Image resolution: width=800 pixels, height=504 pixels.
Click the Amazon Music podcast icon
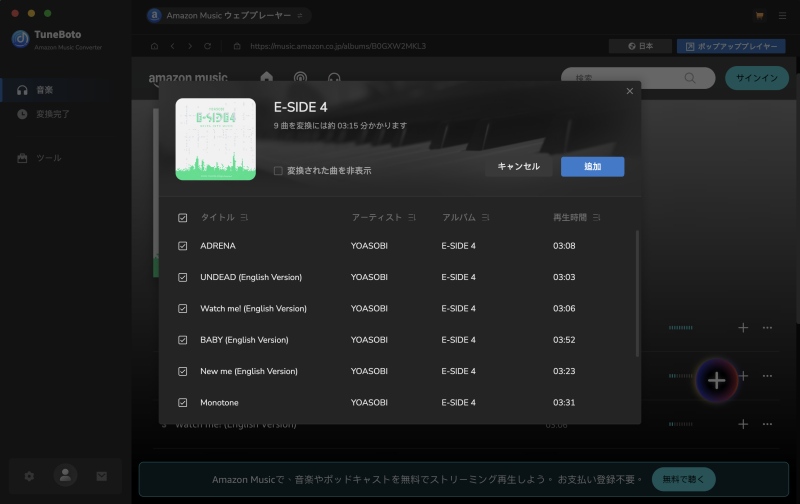tap(301, 78)
